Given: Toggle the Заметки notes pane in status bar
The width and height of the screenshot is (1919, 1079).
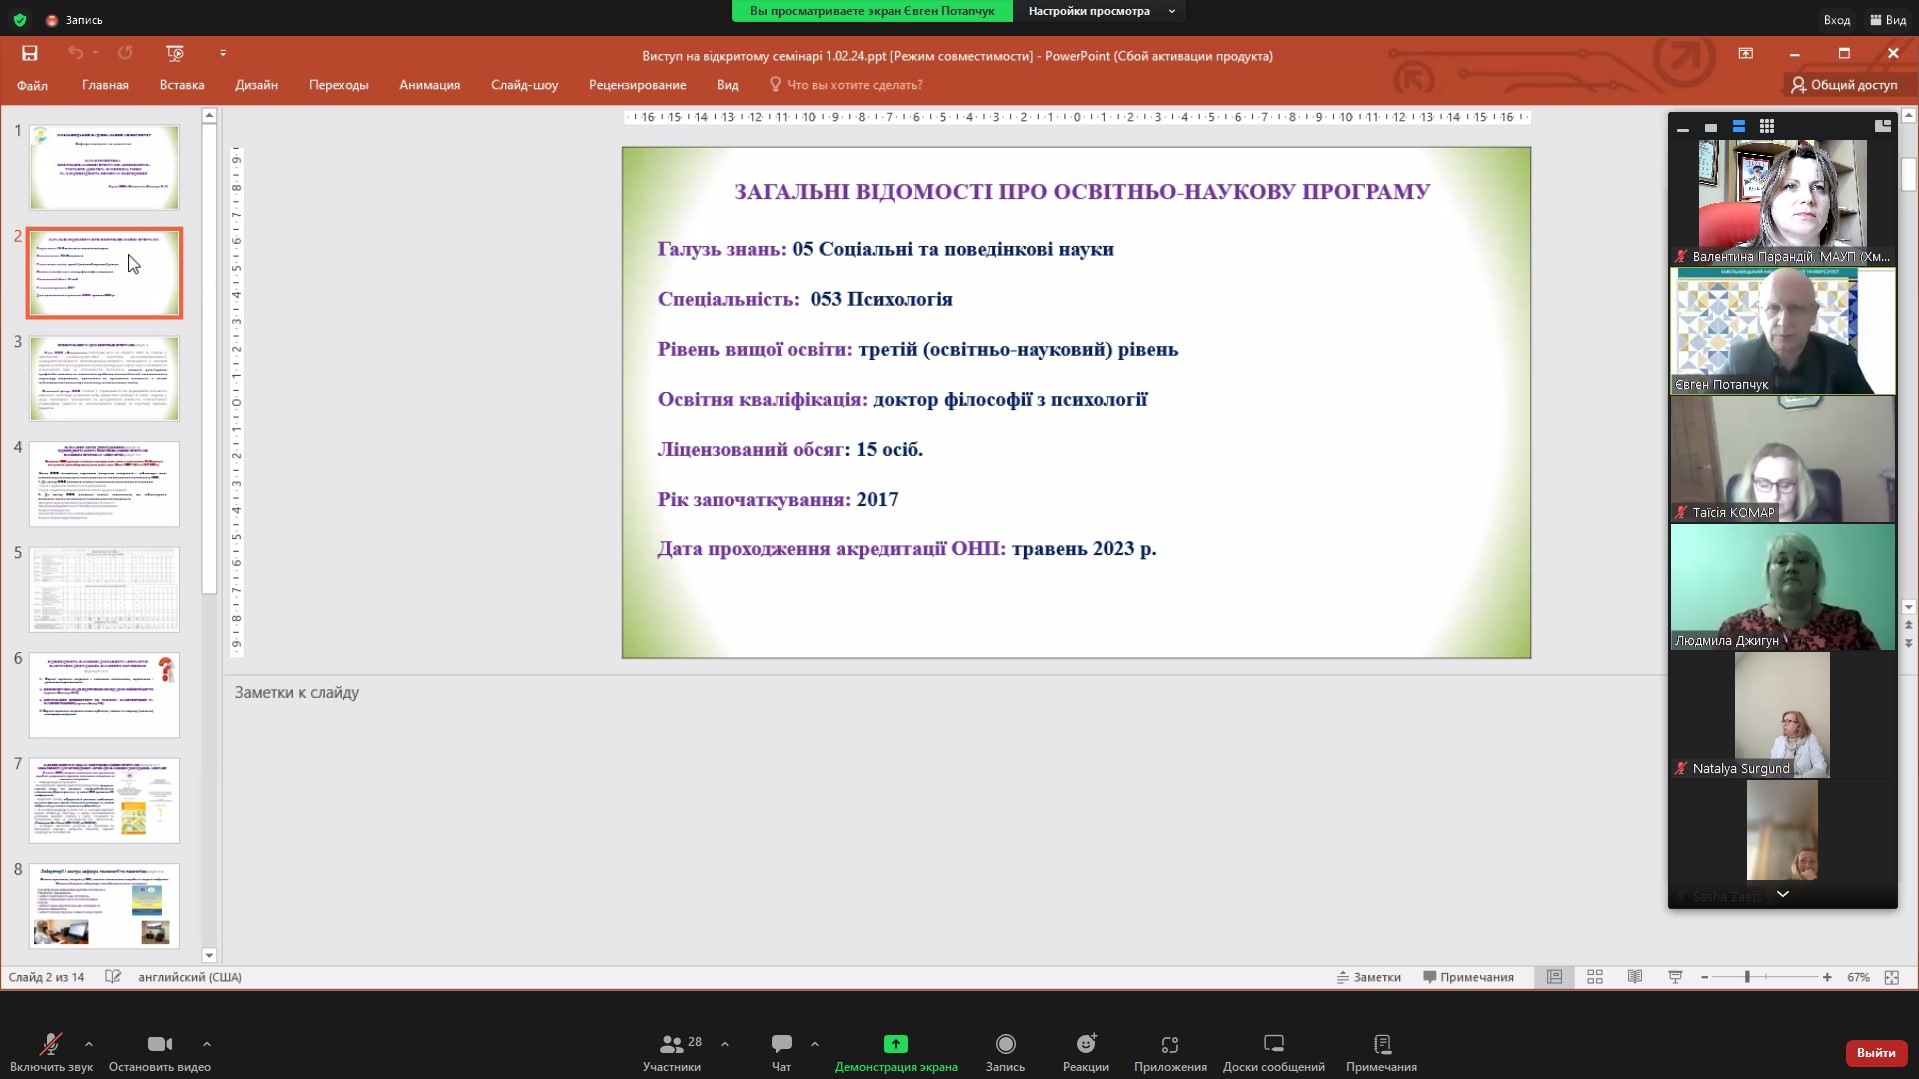Looking at the screenshot, I should click(1368, 977).
